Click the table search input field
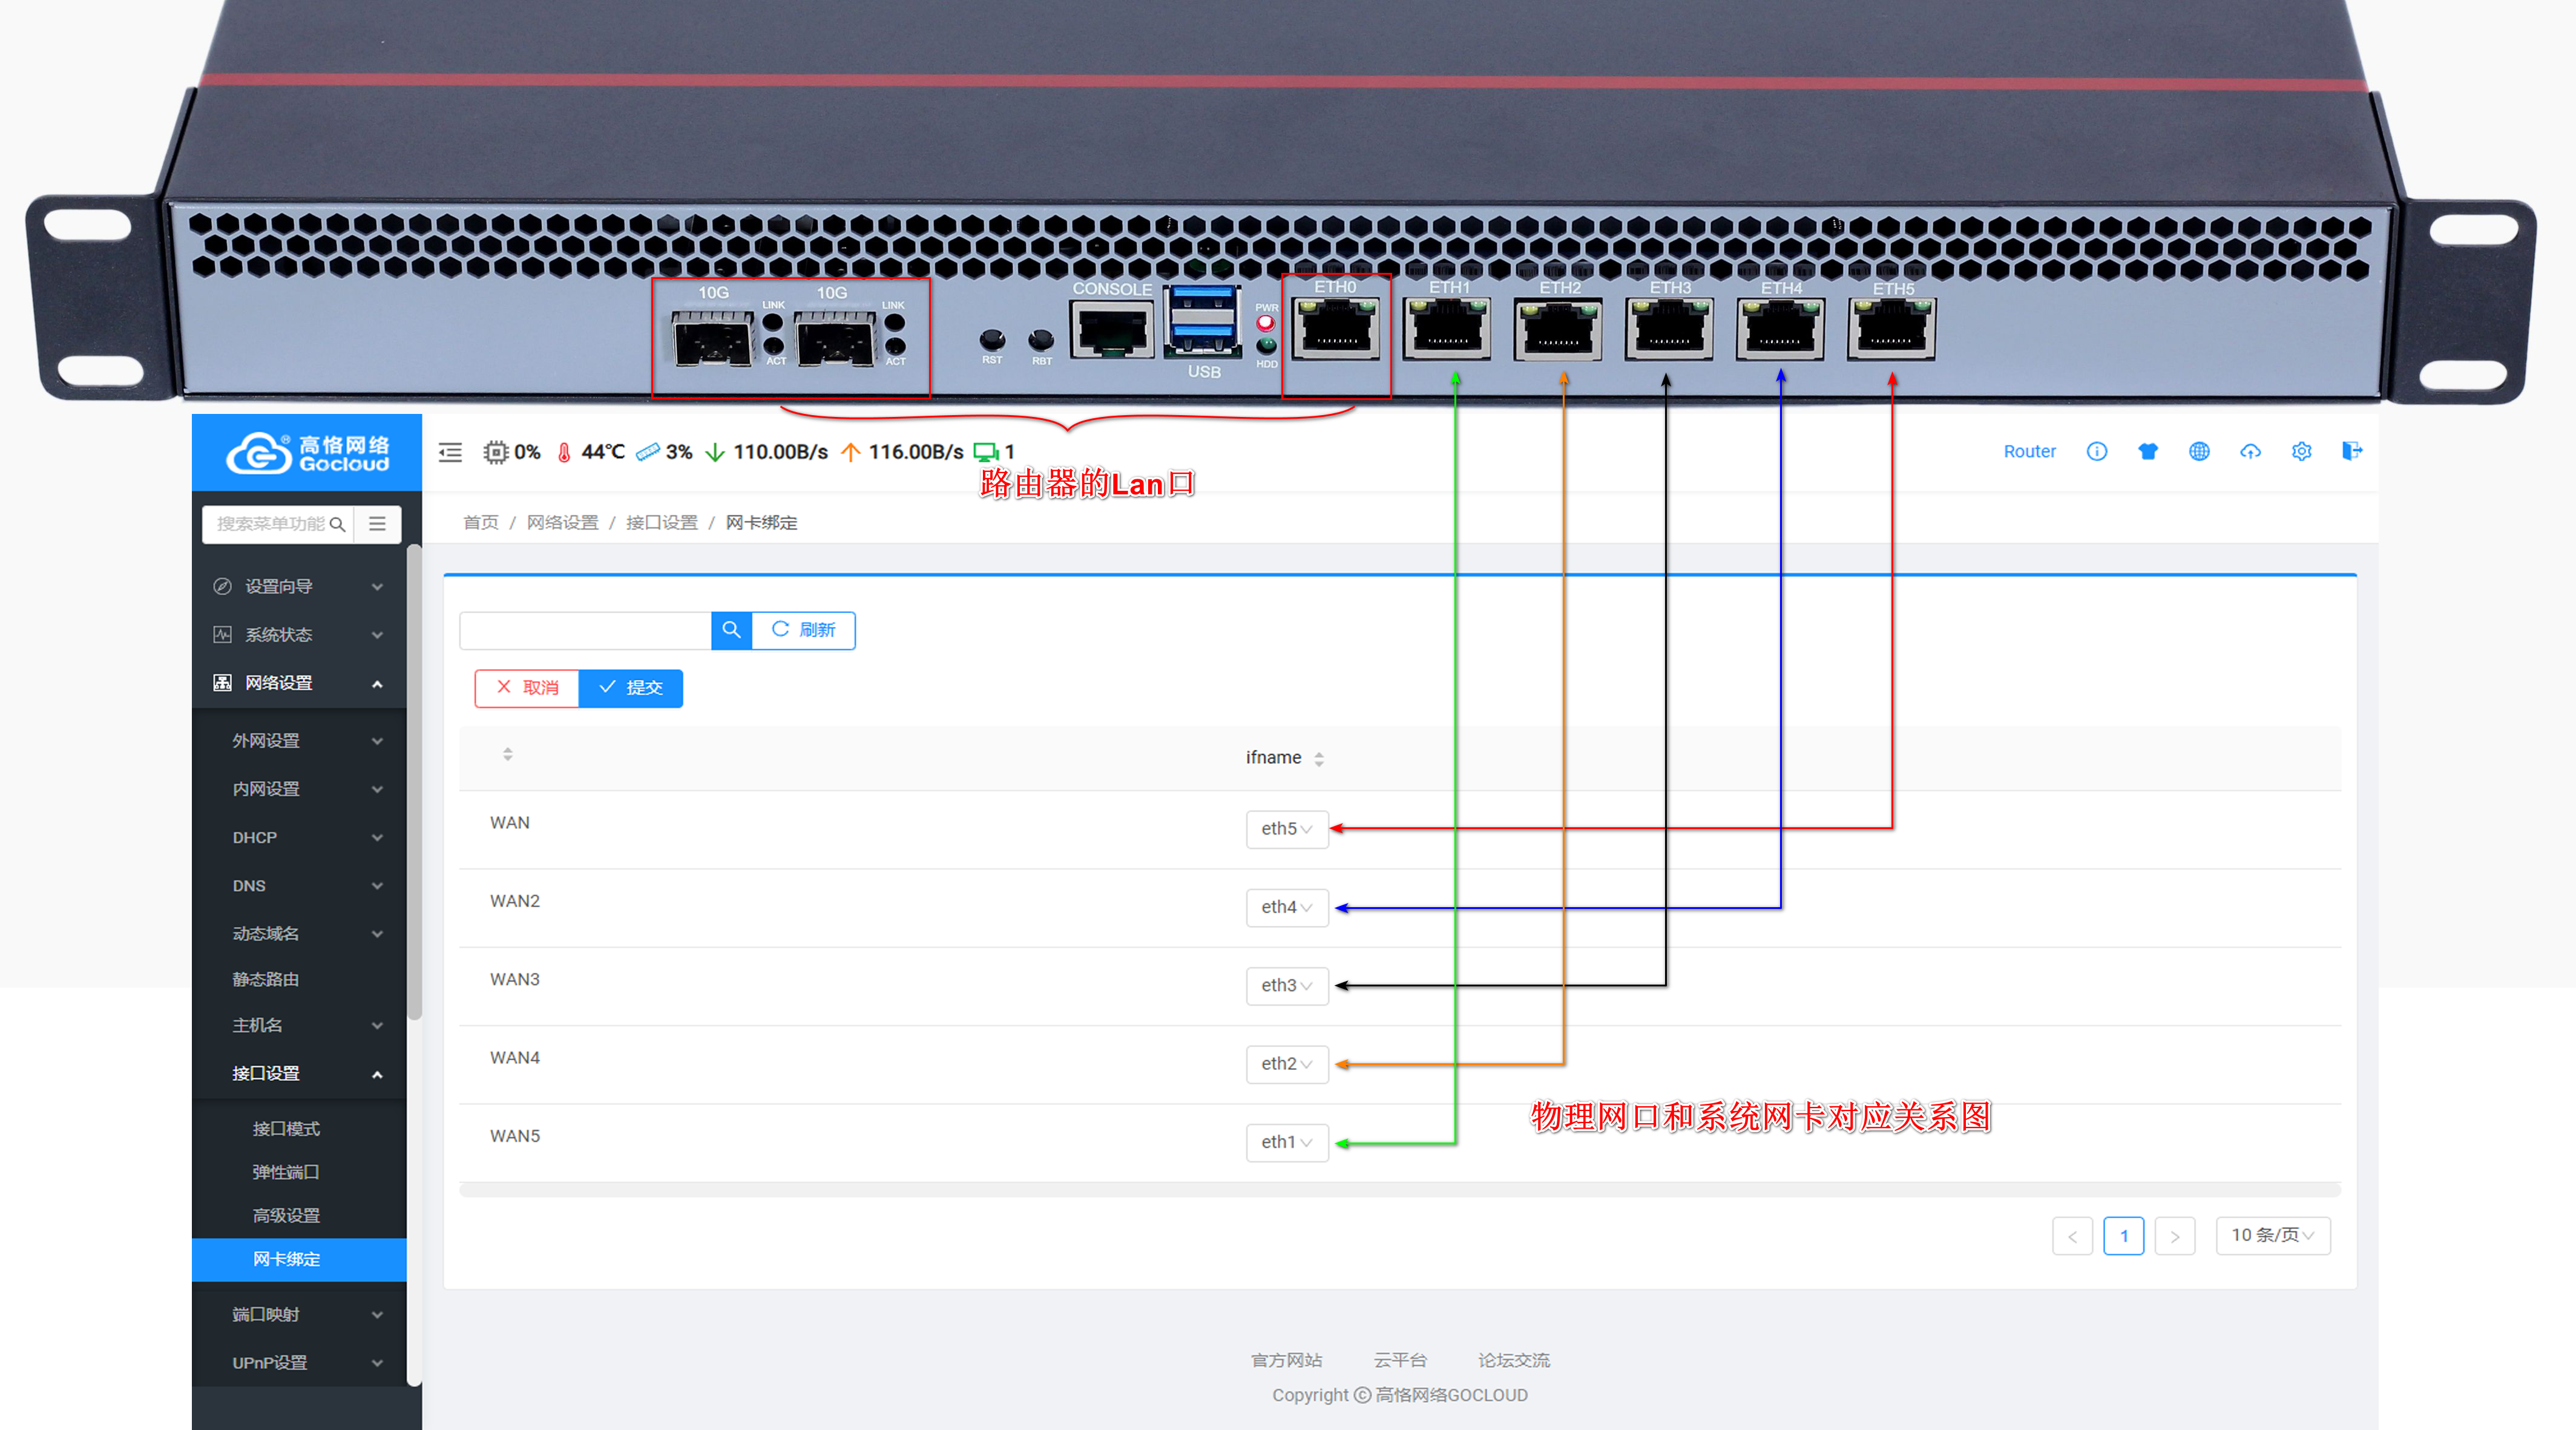This screenshot has width=2576, height=1430. (x=585, y=630)
